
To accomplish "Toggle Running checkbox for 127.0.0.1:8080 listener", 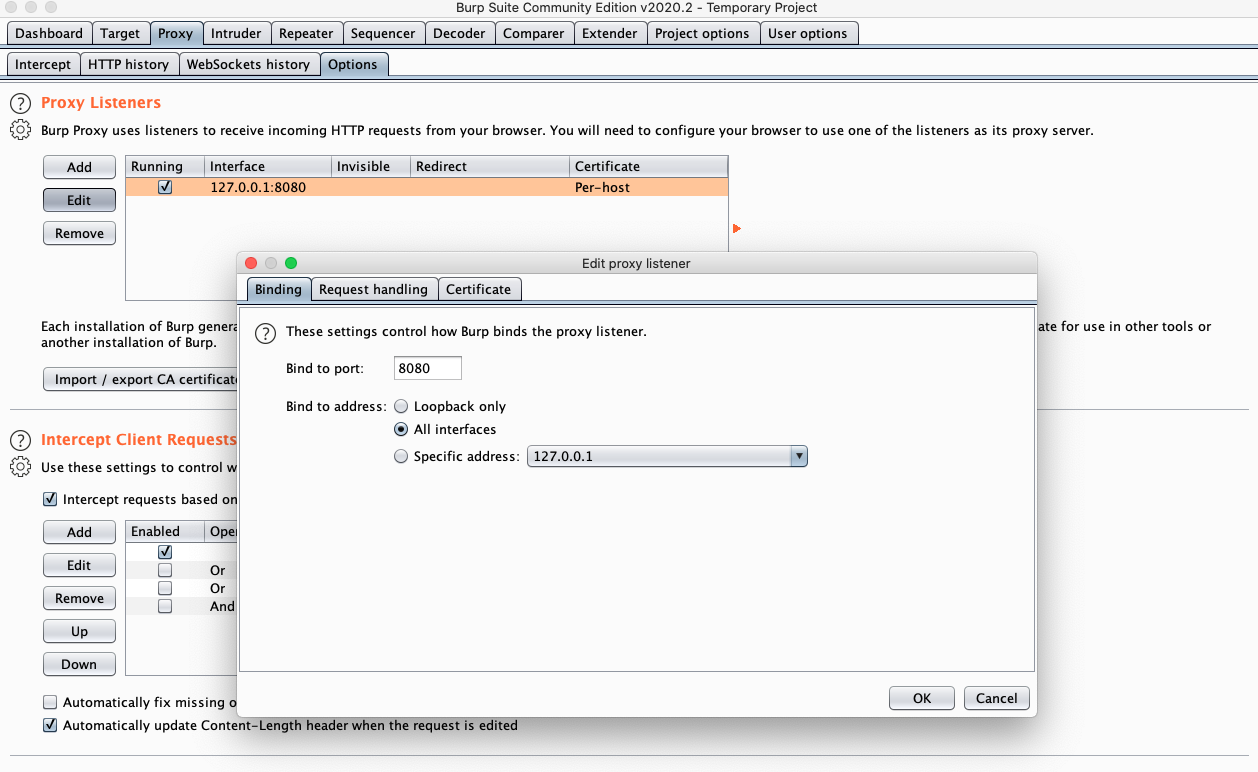I will (165, 187).
